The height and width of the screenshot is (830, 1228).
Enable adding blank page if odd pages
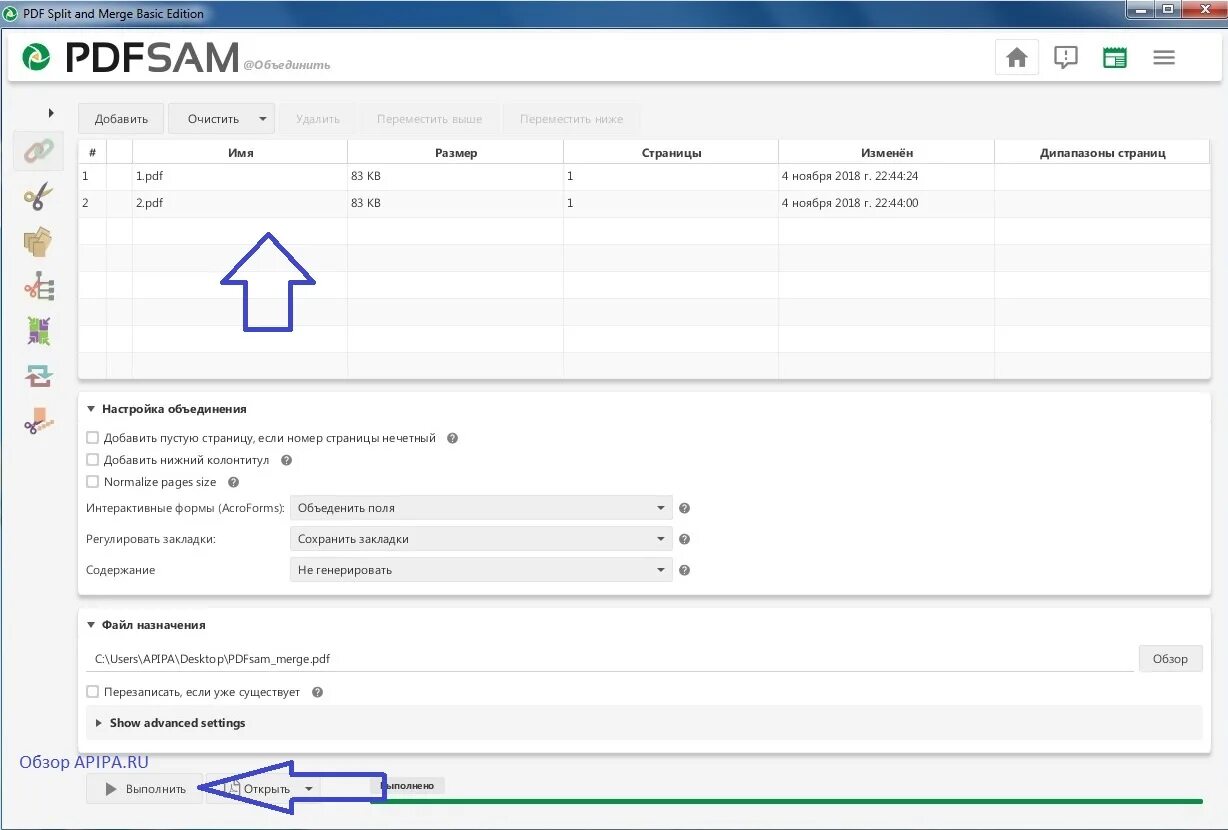(x=93, y=438)
